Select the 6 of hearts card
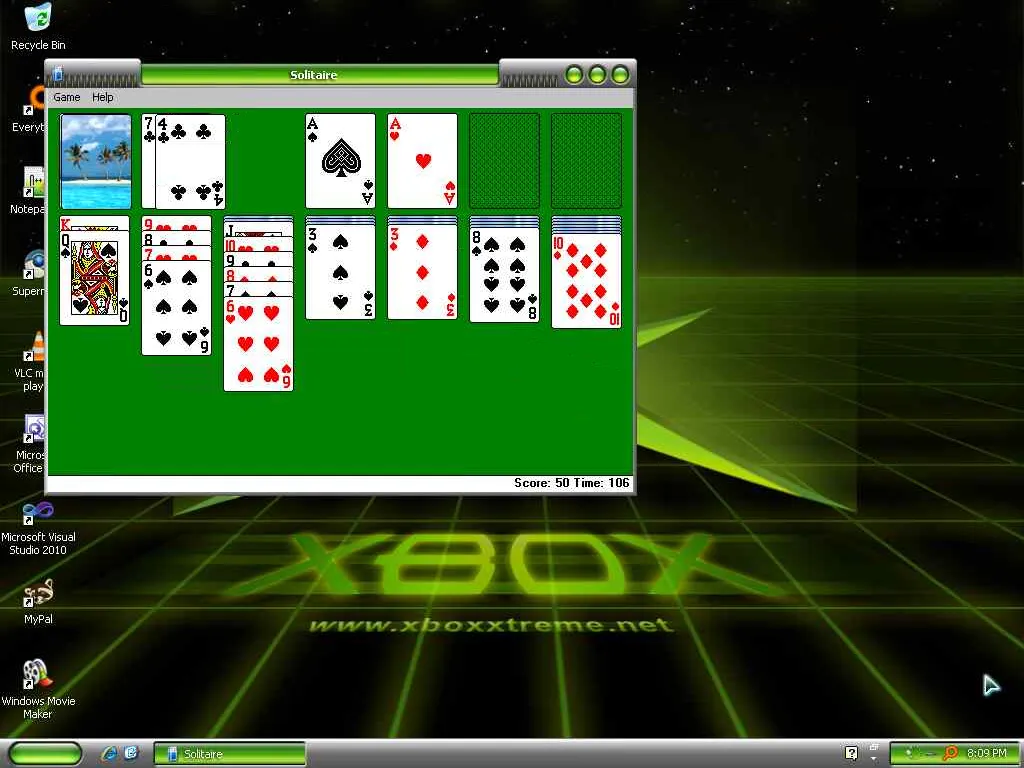This screenshot has width=1024, height=768. tap(259, 344)
